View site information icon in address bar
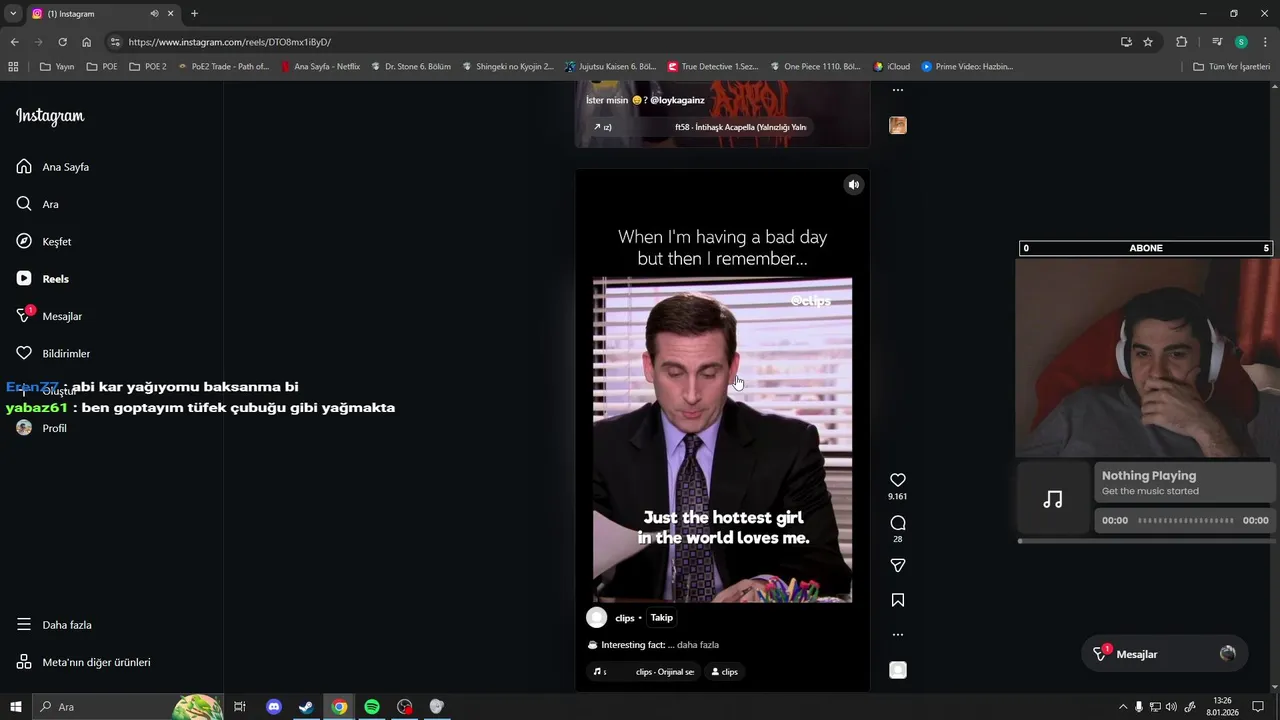Screen dimensions: 1280x720 [x=115, y=42]
